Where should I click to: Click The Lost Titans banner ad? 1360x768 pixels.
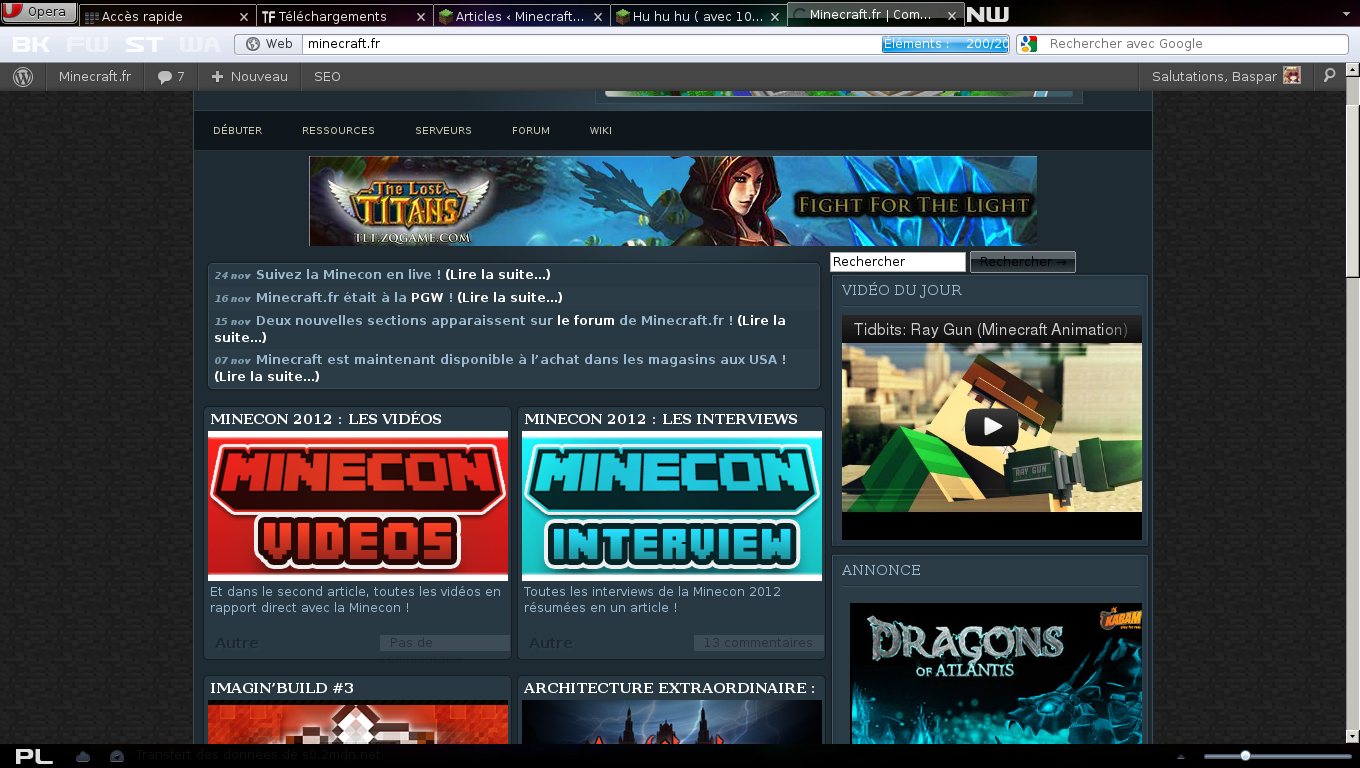coord(673,201)
